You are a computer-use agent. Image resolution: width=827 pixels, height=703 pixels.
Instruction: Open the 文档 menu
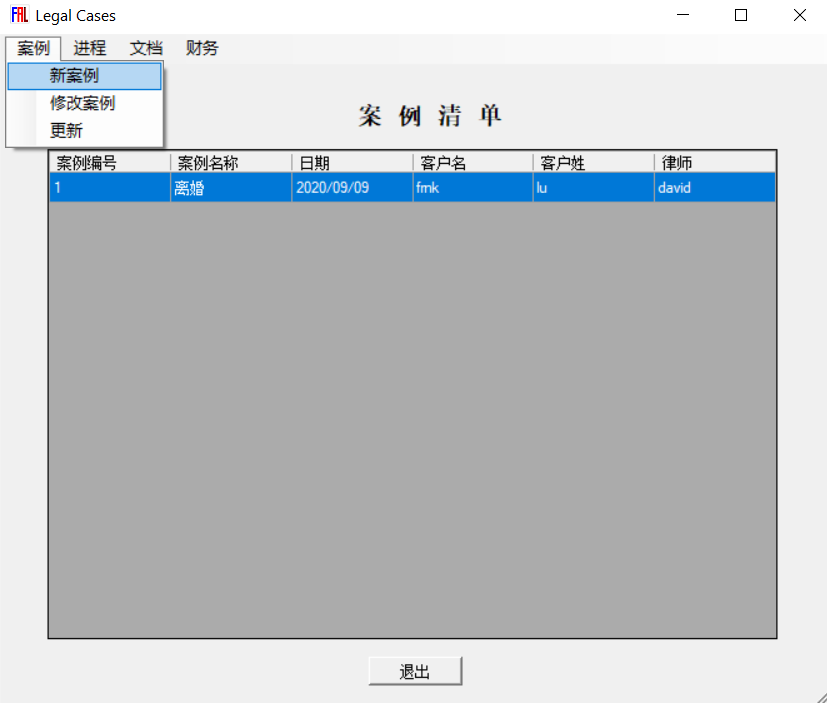pos(146,48)
